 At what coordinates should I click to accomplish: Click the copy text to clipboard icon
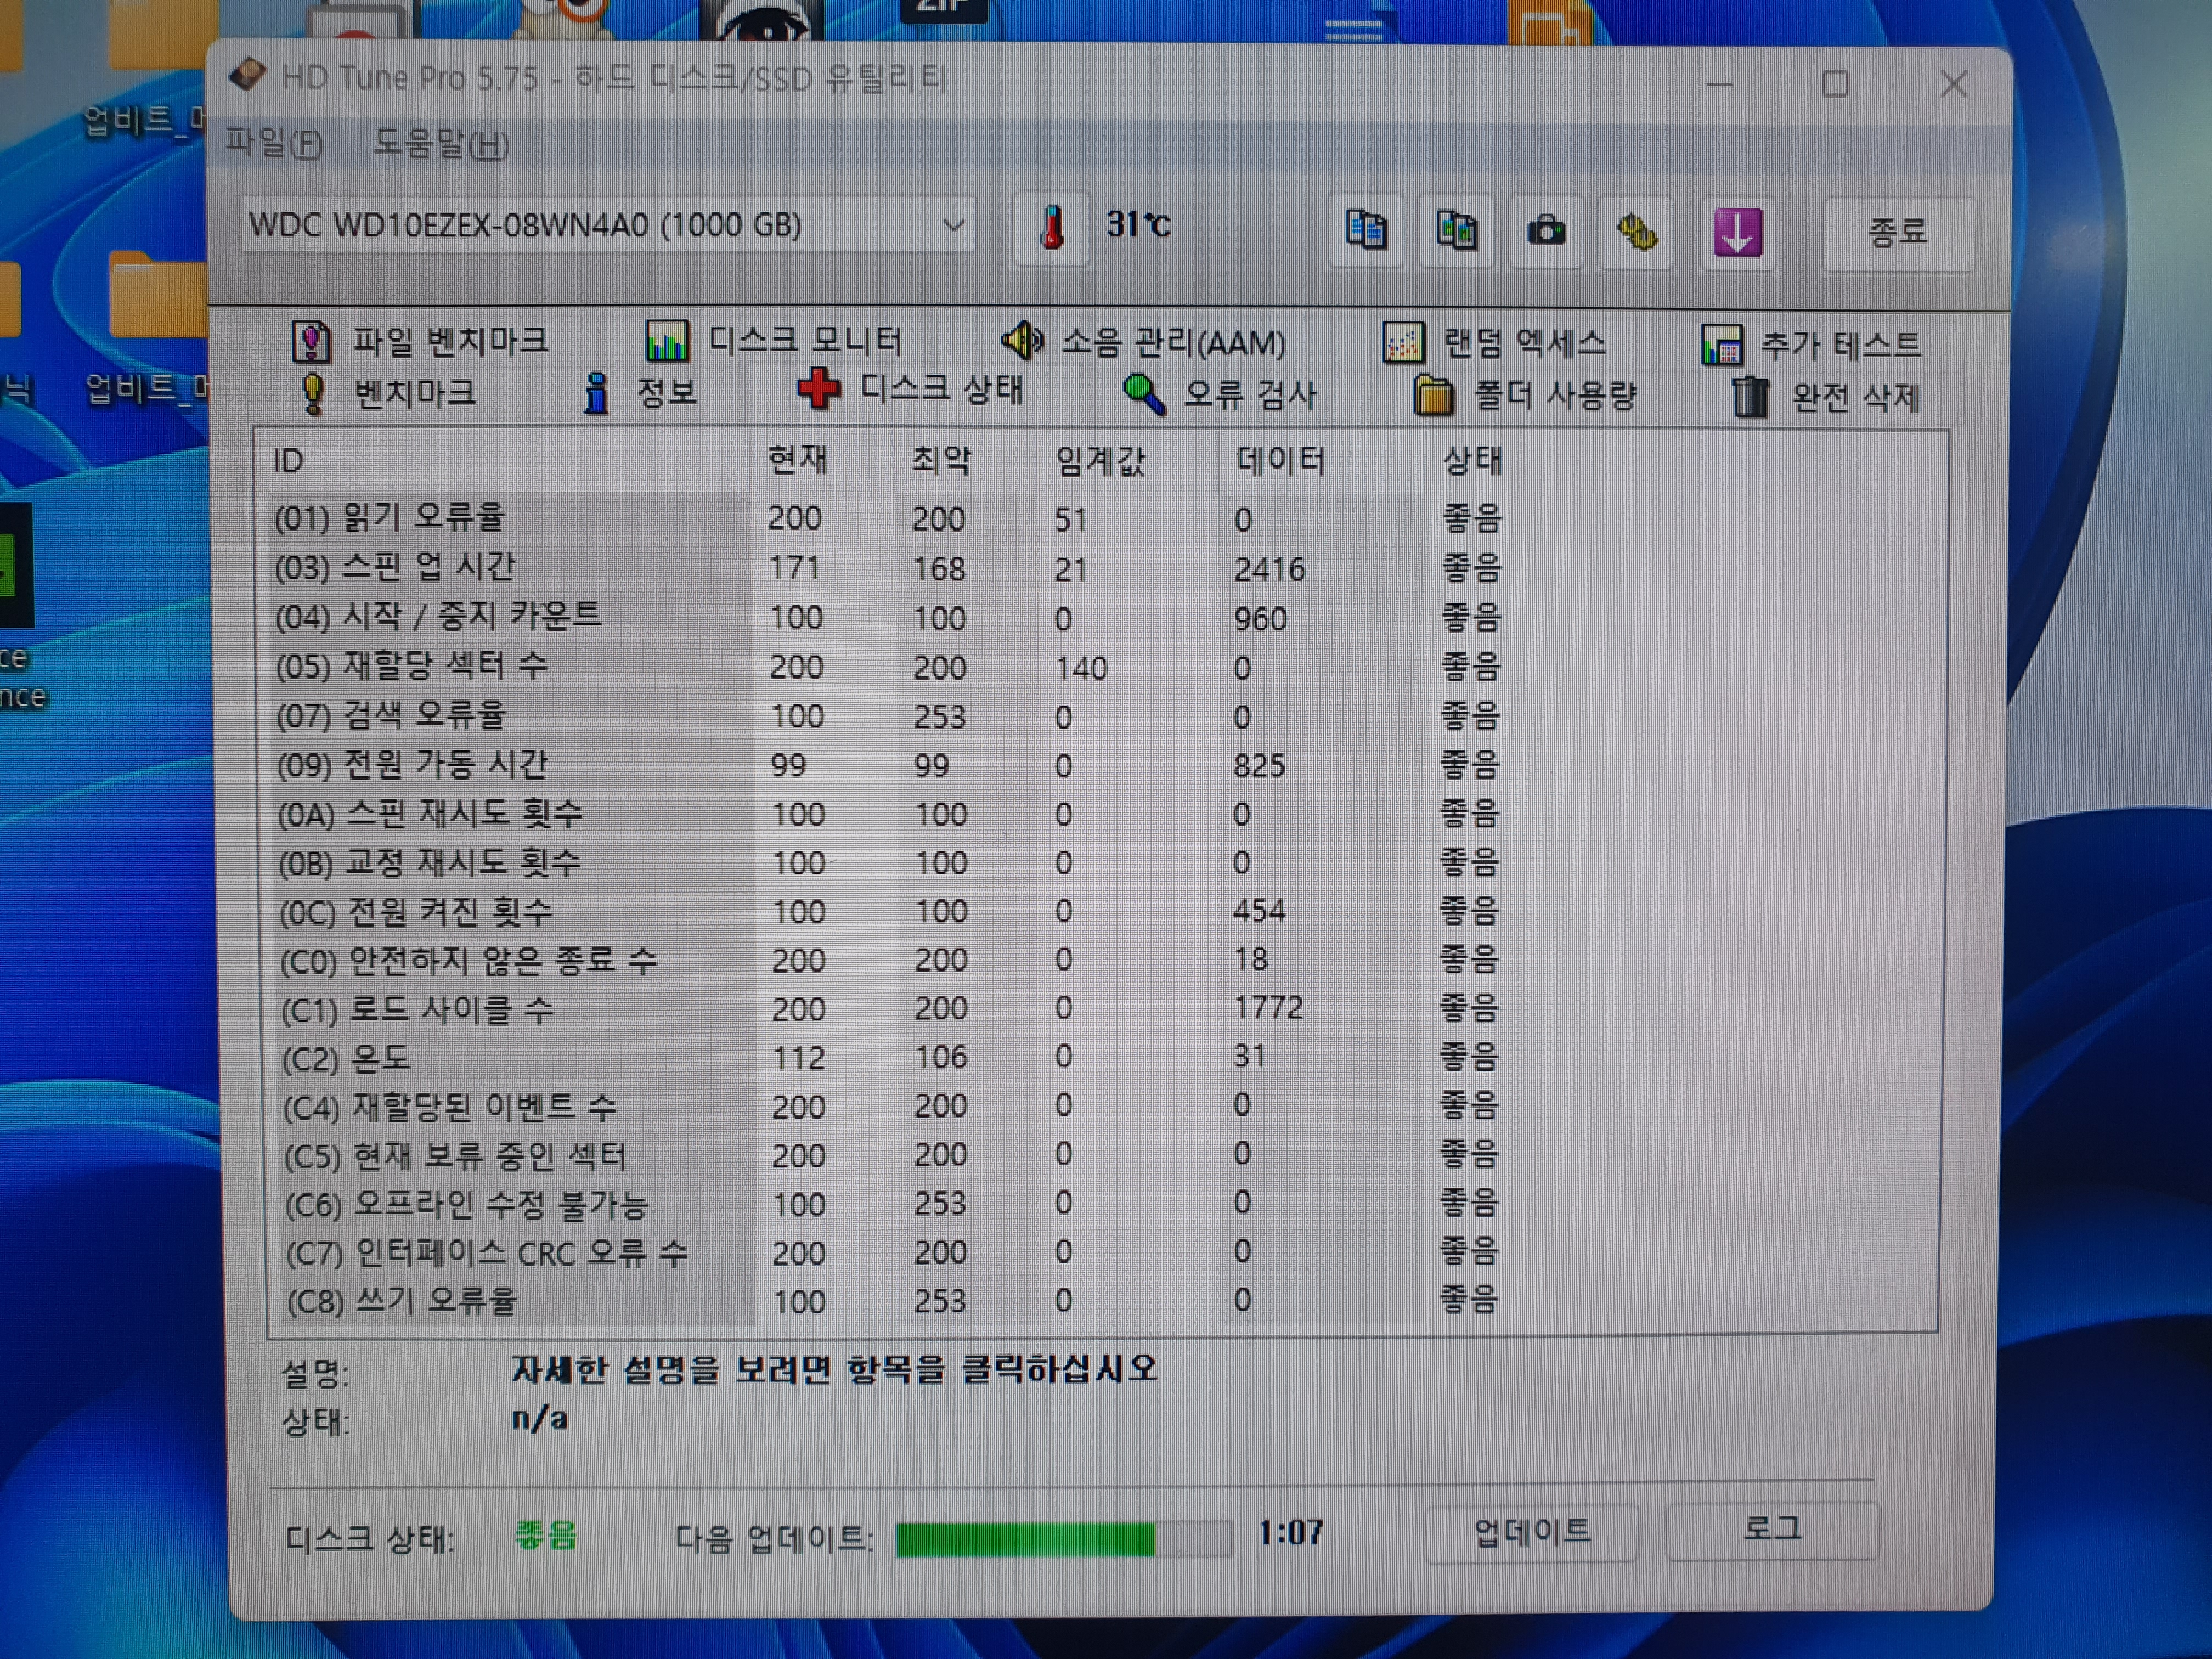(1366, 231)
